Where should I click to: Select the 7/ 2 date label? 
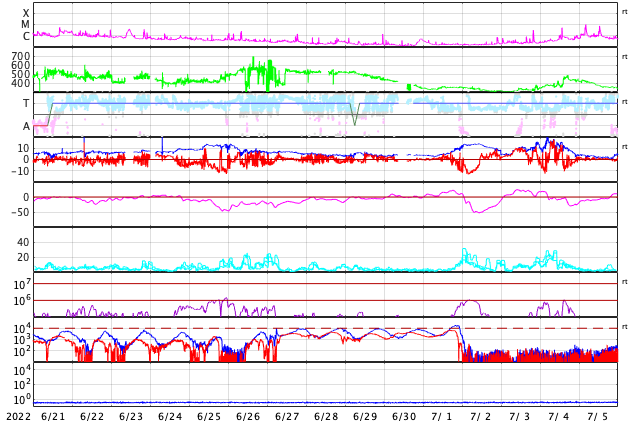[x=481, y=416]
